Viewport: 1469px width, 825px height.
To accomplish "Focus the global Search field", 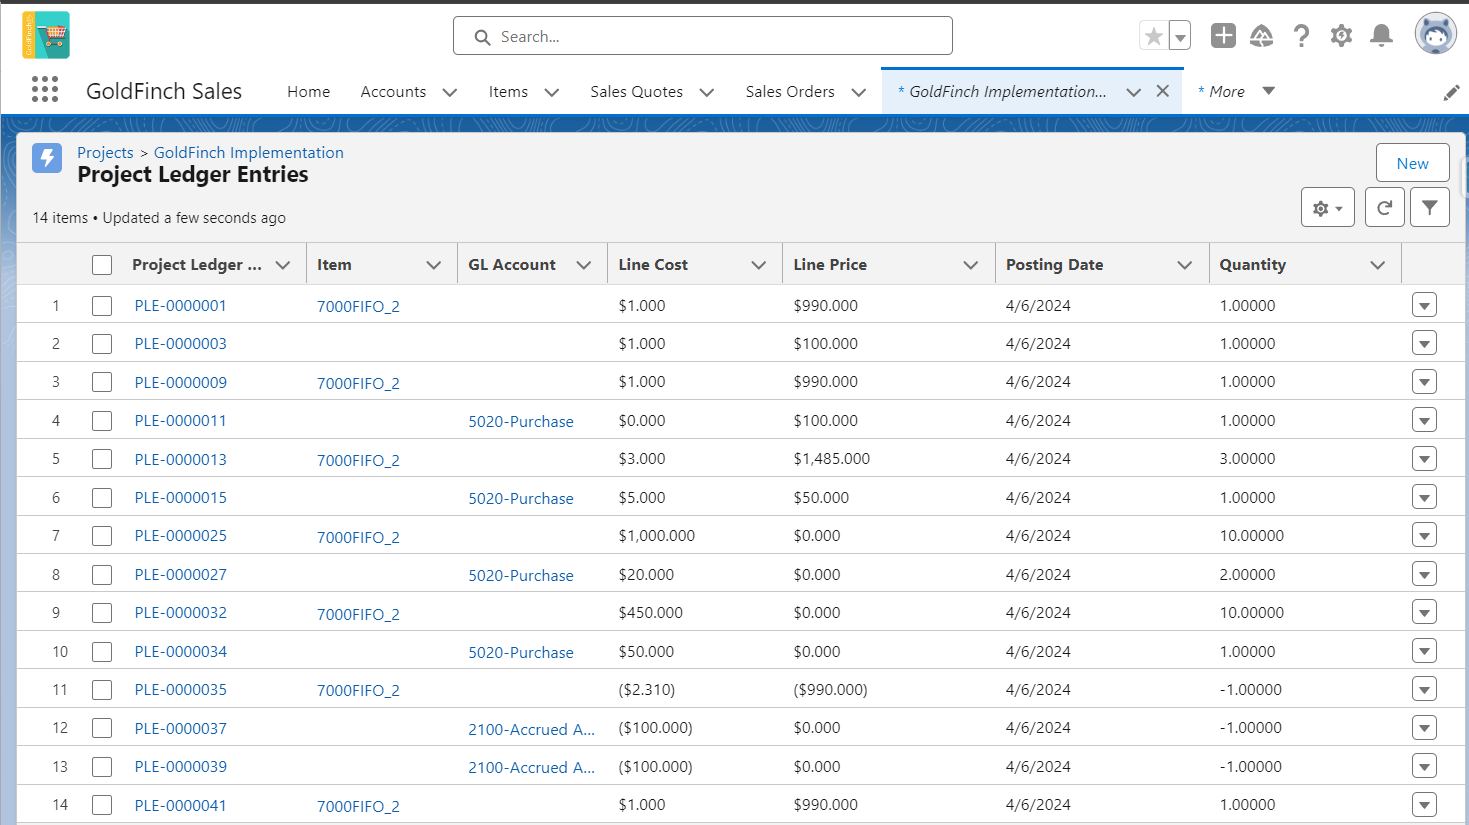I will coord(703,36).
